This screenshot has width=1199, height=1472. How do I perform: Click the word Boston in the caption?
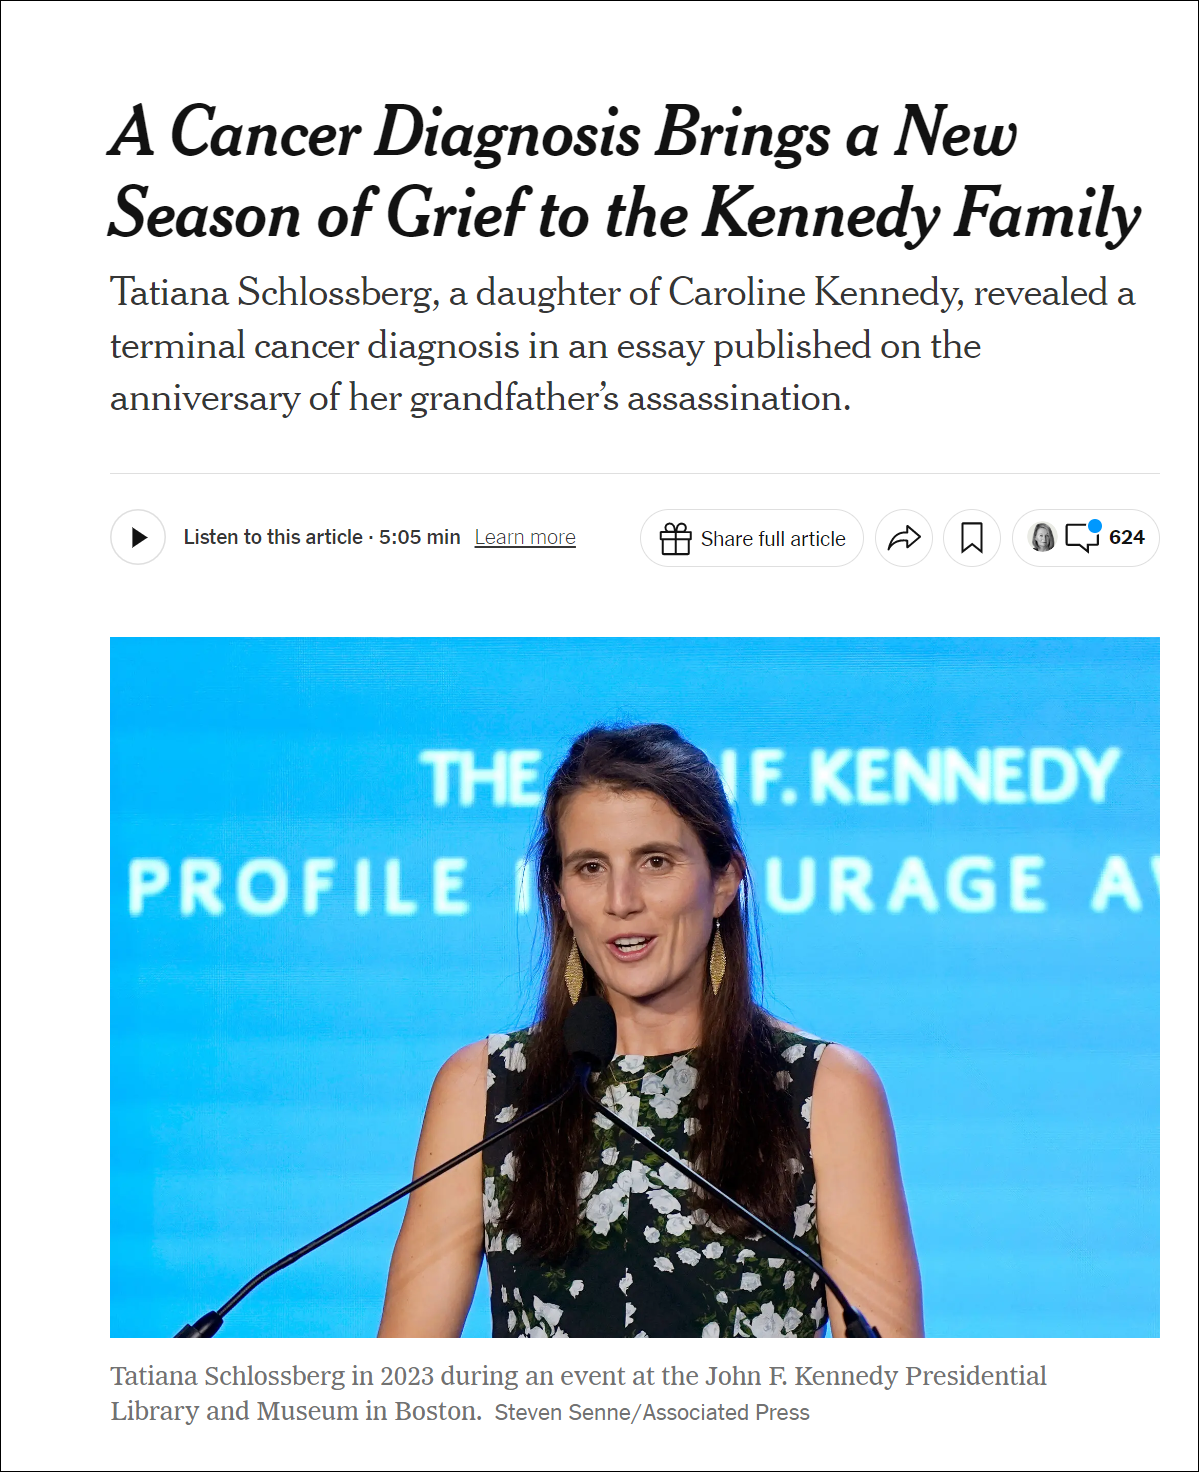(x=435, y=1411)
